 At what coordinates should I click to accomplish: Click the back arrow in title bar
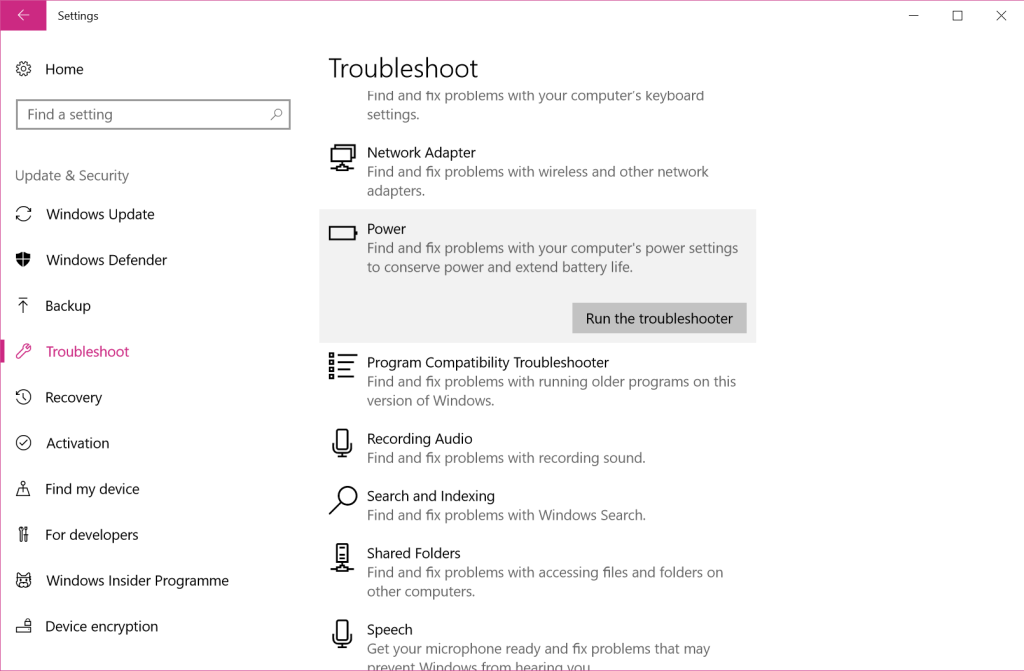click(x=23, y=15)
